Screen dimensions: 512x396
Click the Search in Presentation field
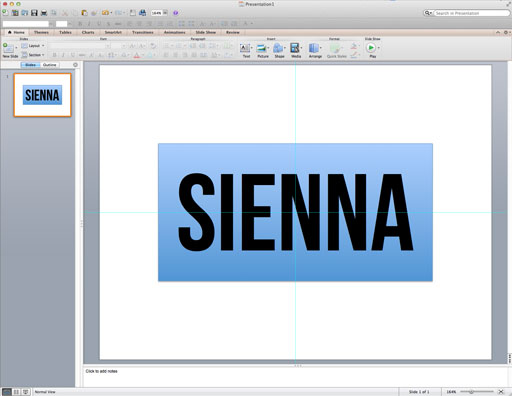[x=471, y=13]
